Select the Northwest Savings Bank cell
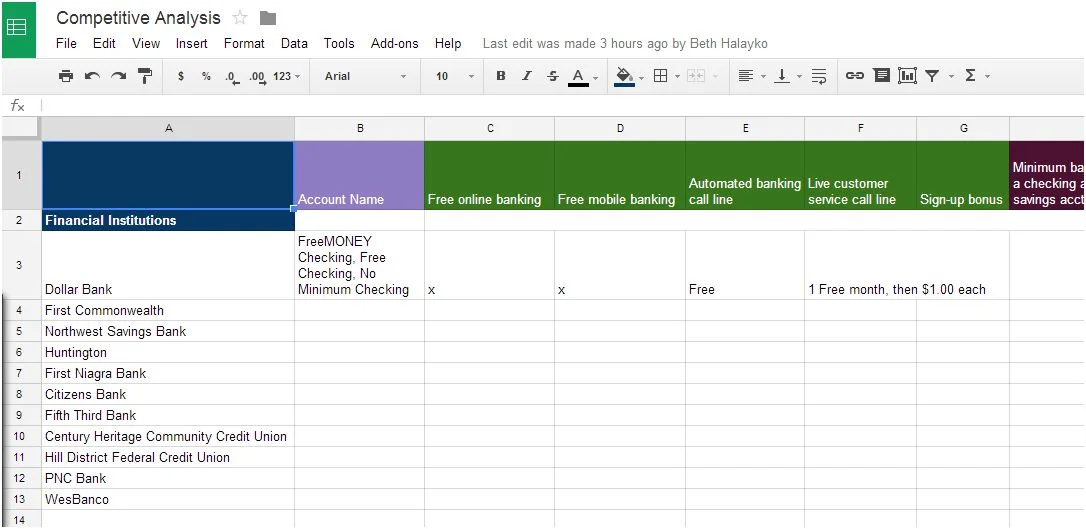This screenshot has width=1086, height=529. [x=168, y=331]
